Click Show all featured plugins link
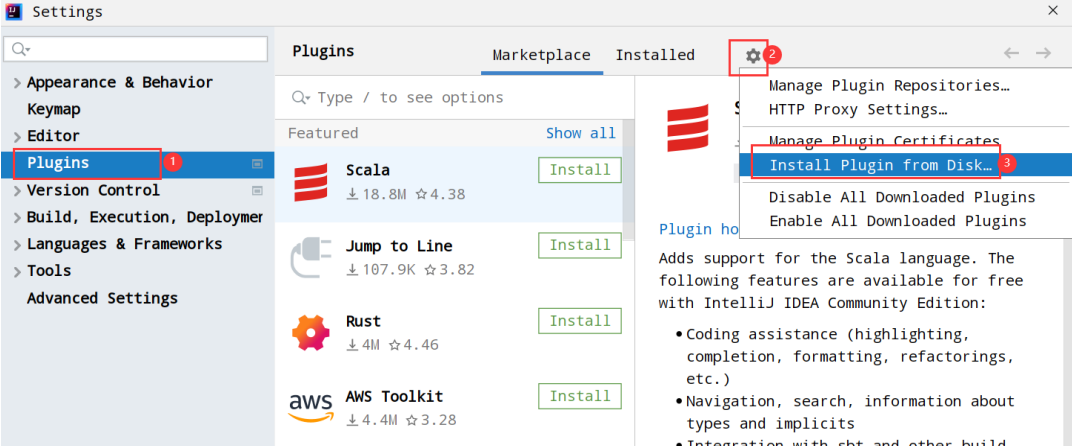Viewport: 1072px width, 446px height. click(580, 133)
